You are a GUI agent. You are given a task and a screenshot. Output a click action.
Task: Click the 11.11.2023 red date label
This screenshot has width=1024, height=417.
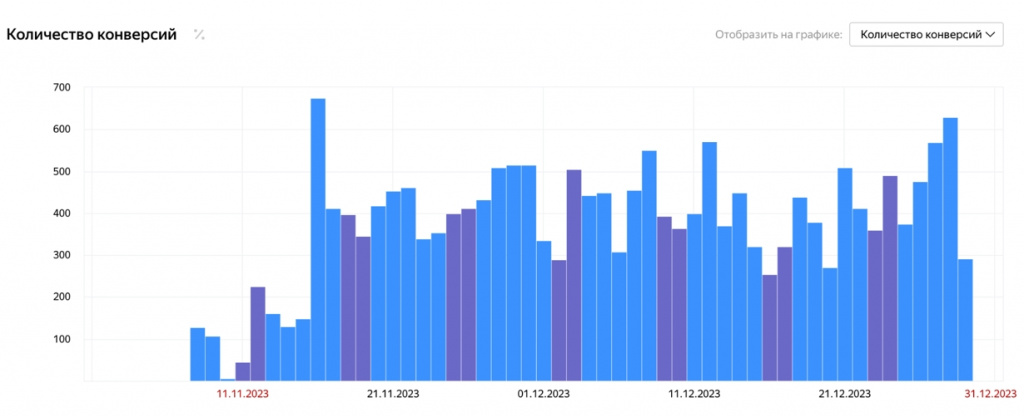pyautogui.click(x=242, y=394)
